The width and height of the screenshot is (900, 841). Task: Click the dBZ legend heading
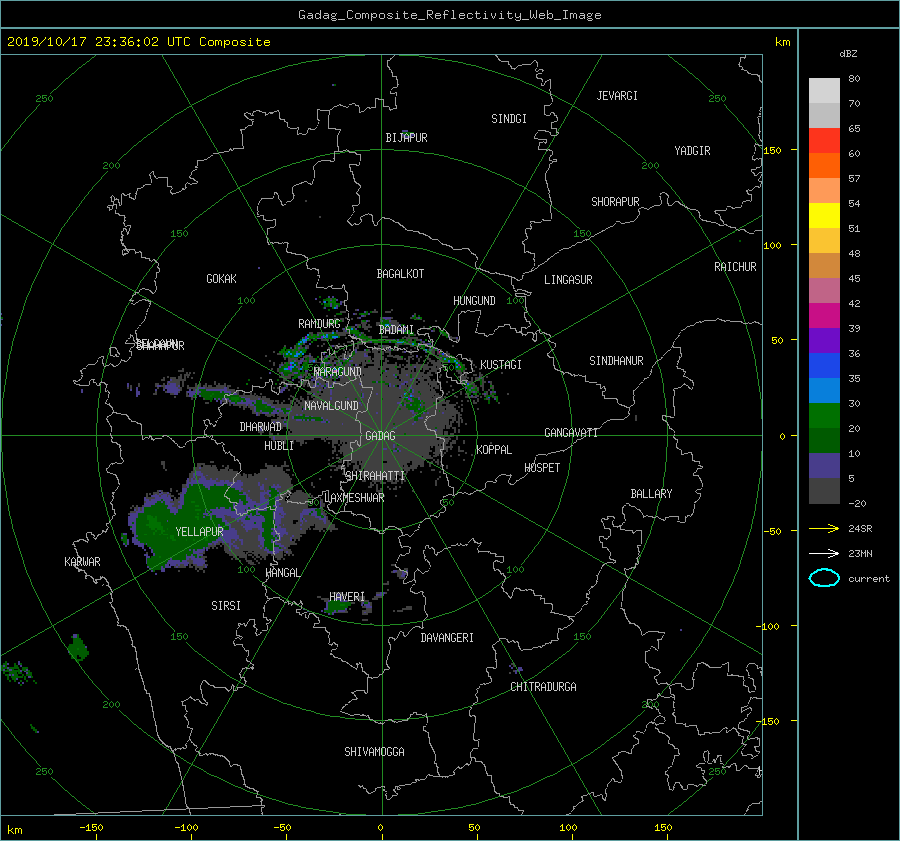coord(848,53)
